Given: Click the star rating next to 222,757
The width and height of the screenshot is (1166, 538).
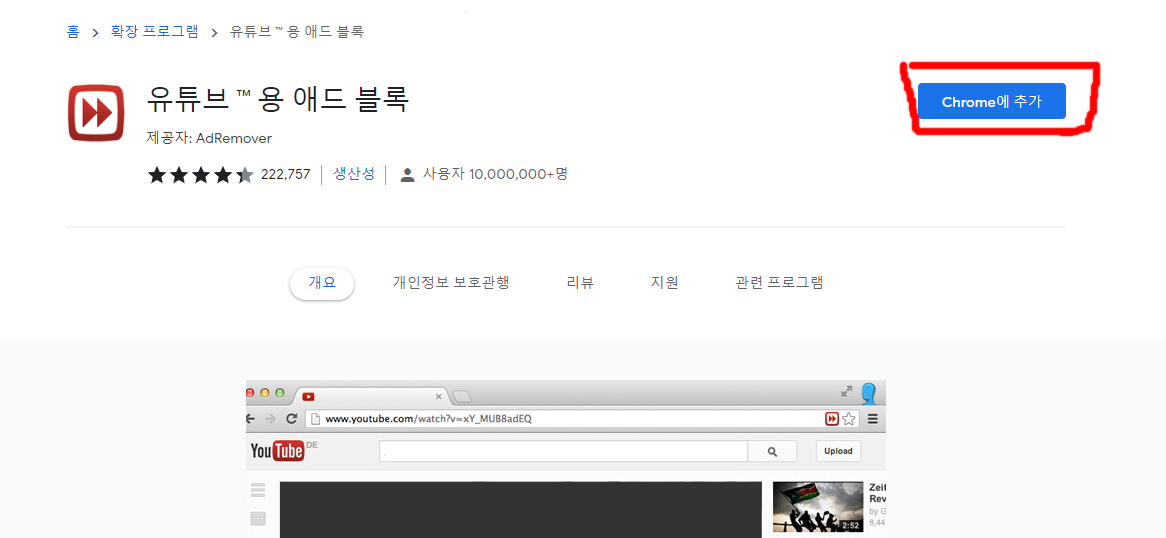Looking at the screenshot, I should (201, 175).
